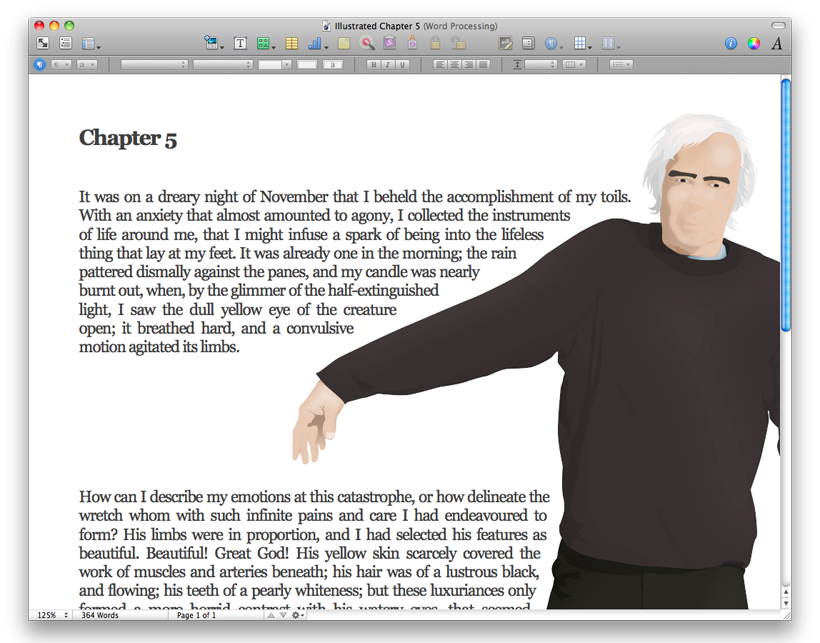Unlock the object with the open padlock
Viewport: 820px width, 643px height.
tap(458, 43)
